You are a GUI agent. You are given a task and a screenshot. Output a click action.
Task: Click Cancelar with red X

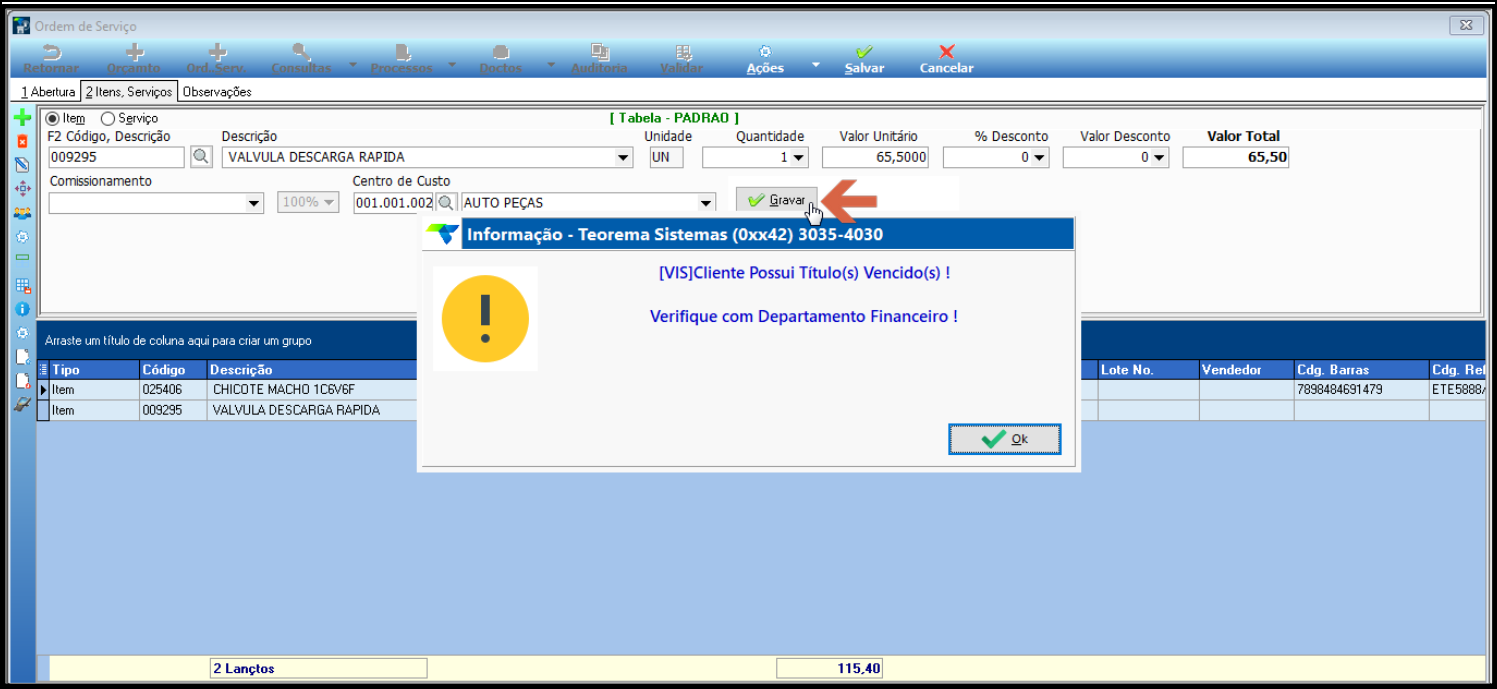[946, 60]
